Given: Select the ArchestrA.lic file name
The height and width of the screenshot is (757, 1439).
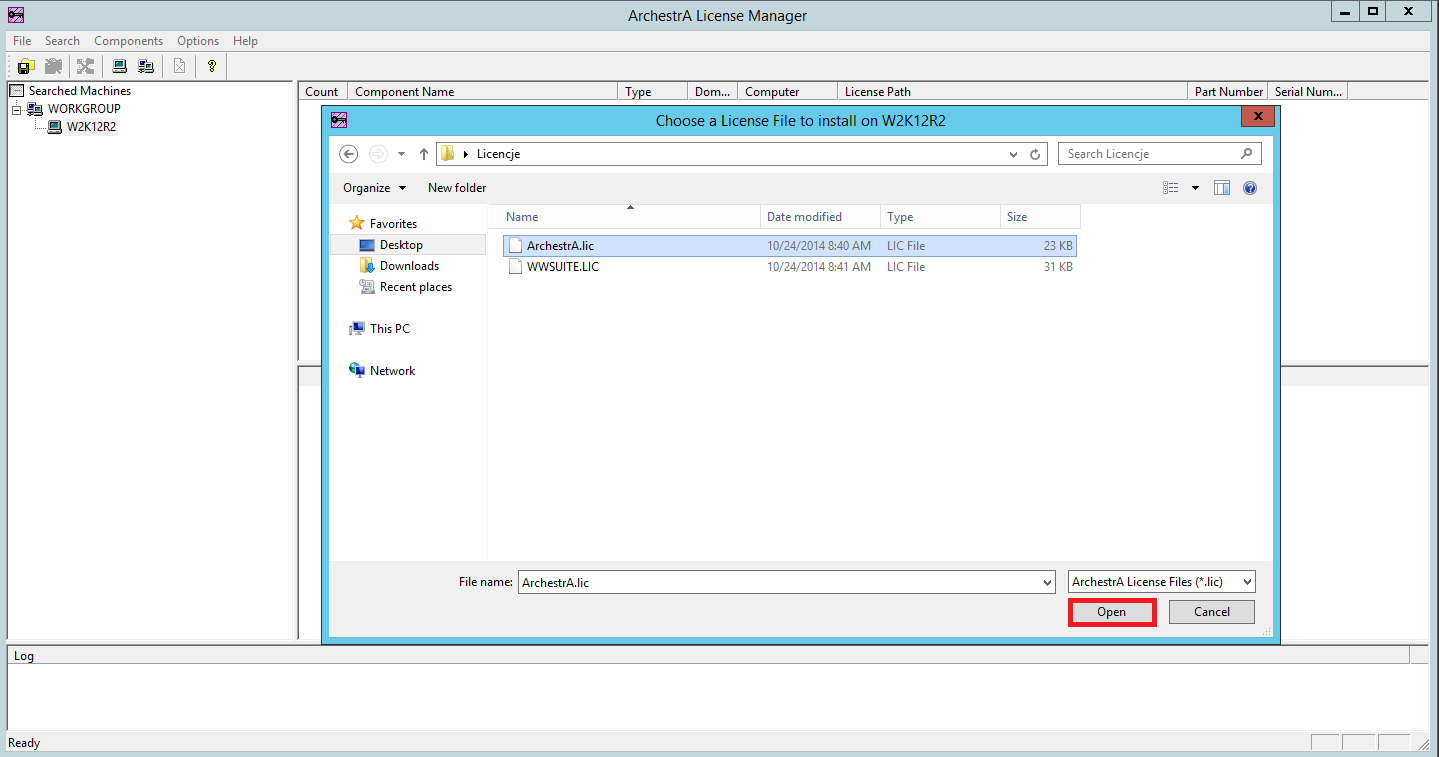Looking at the screenshot, I should (x=560, y=245).
